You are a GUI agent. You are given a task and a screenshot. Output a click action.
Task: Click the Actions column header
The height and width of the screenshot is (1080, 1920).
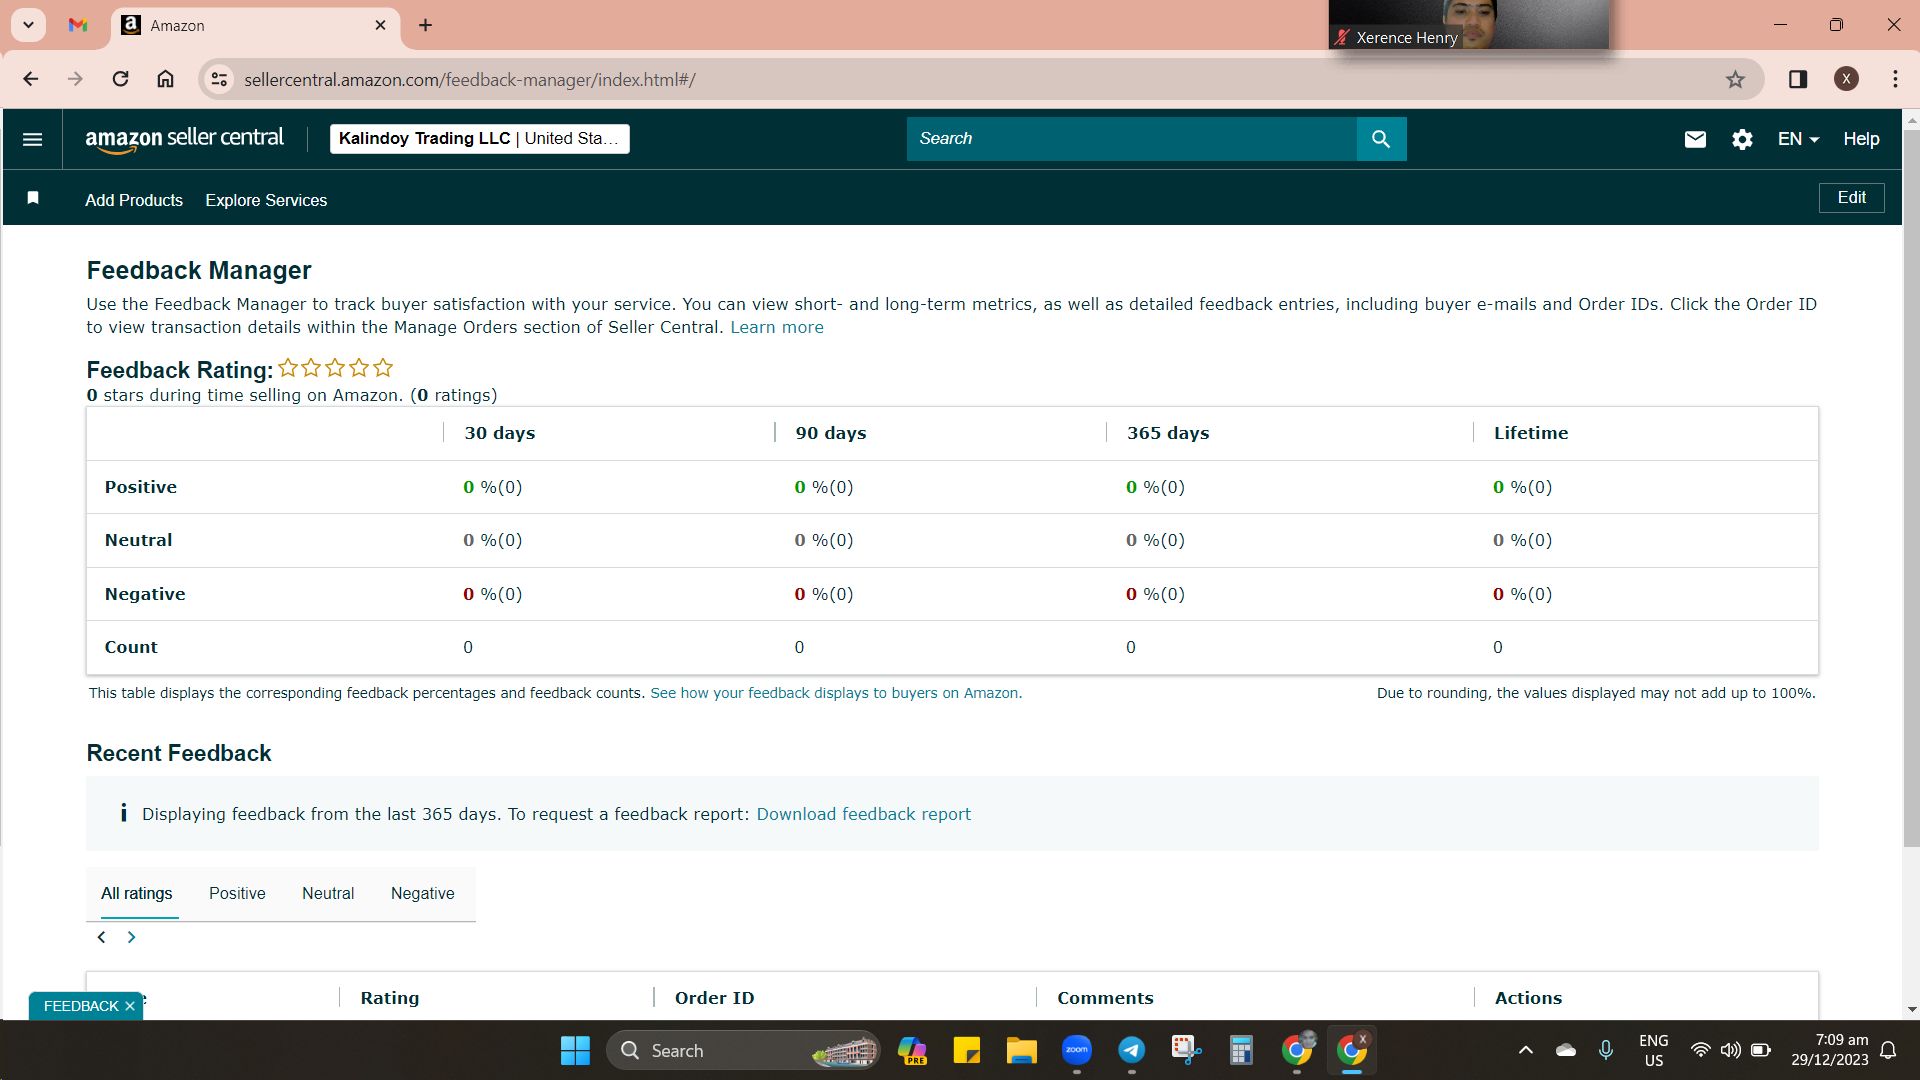click(x=1528, y=998)
